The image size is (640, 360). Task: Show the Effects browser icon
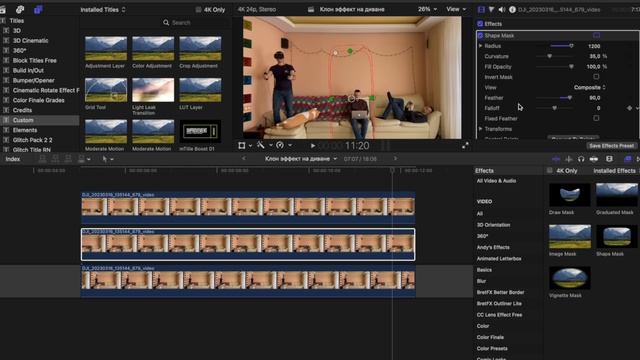pyautogui.click(x=628, y=159)
